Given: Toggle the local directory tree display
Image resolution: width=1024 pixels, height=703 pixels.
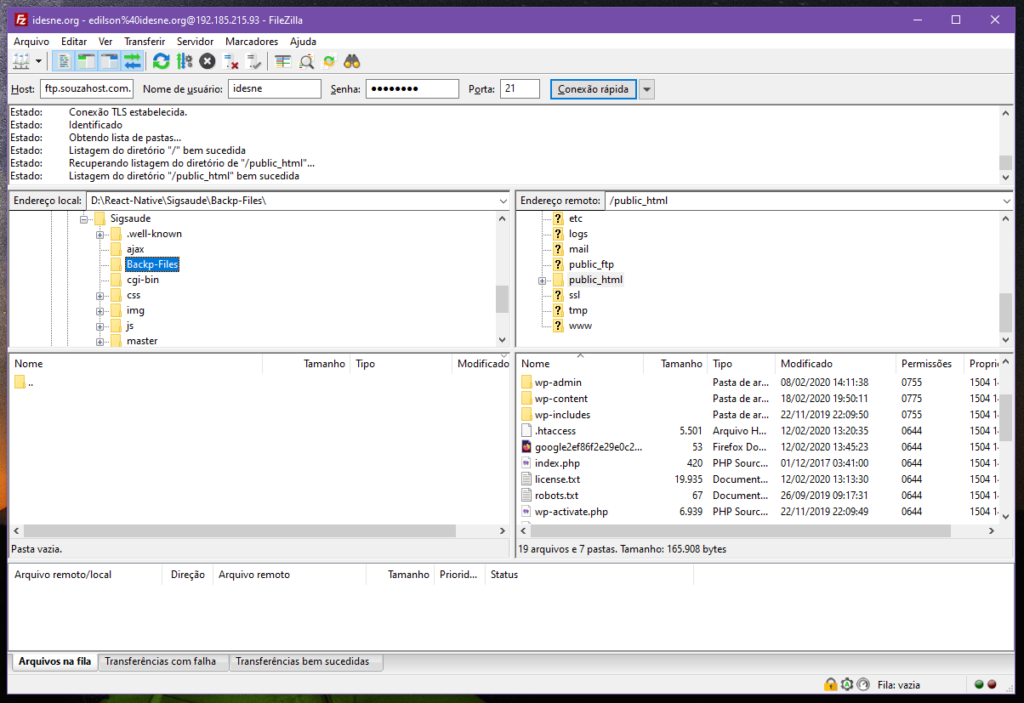Looking at the screenshot, I should (x=86, y=61).
